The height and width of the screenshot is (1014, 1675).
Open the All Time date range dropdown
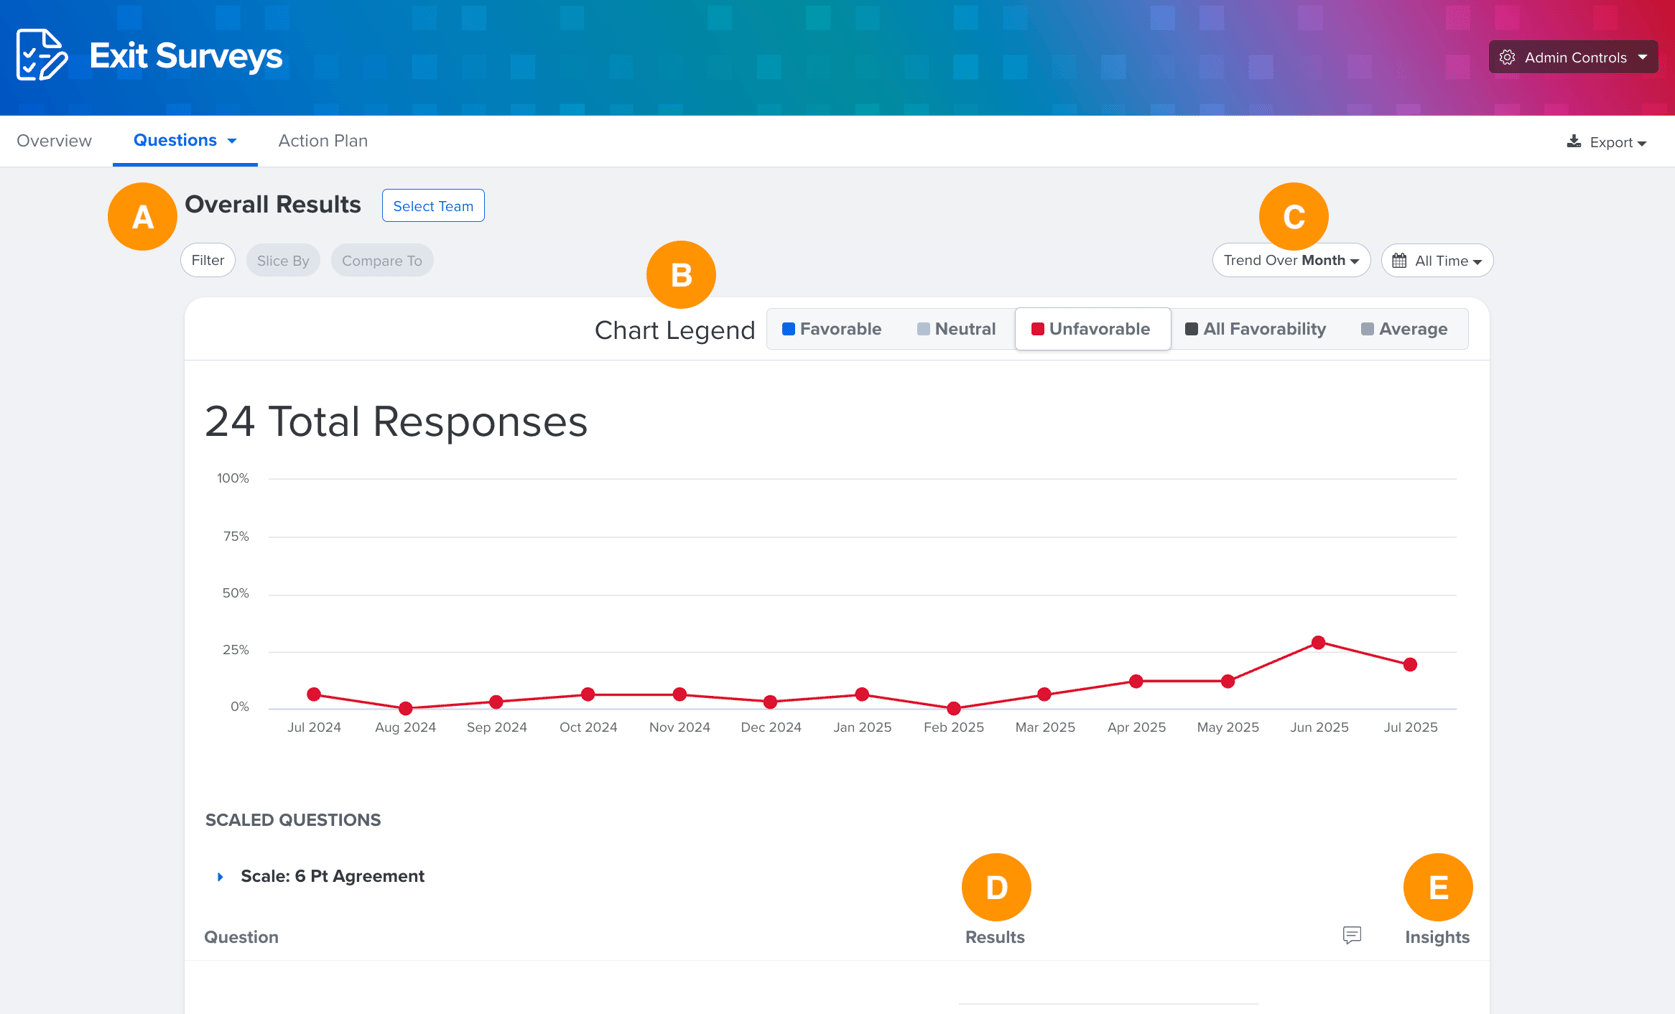(x=1437, y=260)
